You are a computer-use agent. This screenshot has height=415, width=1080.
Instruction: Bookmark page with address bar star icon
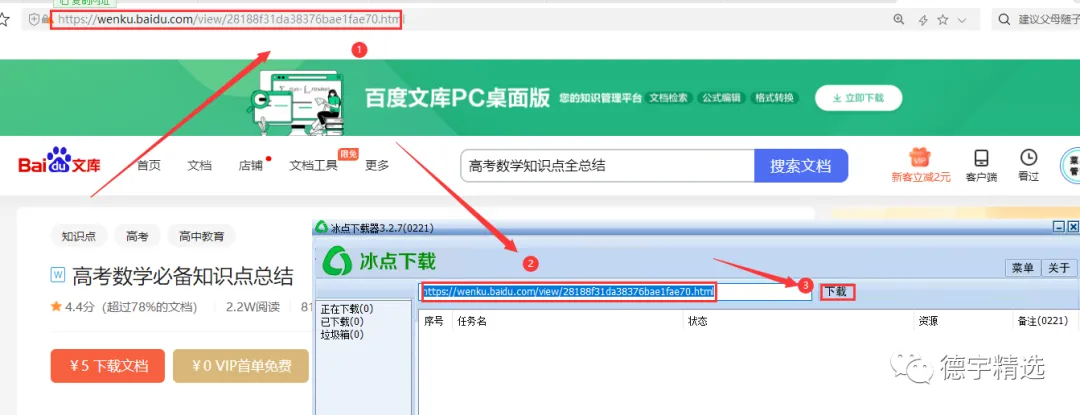coord(944,20)
